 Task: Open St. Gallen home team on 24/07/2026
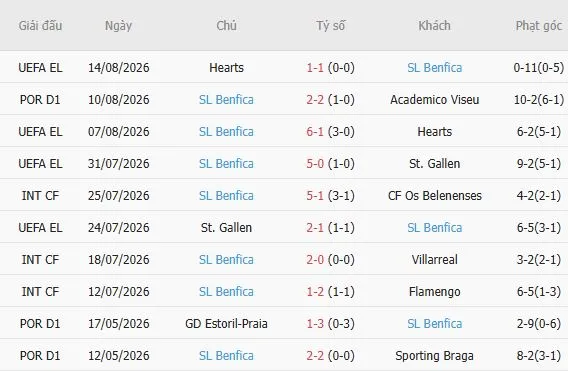tap(226, 228)
